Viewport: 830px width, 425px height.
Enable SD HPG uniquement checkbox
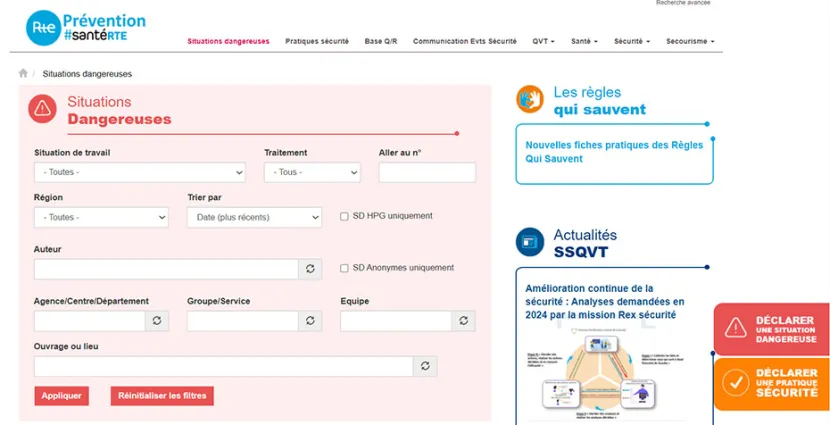pyautogui.click(x=344, y=216)
